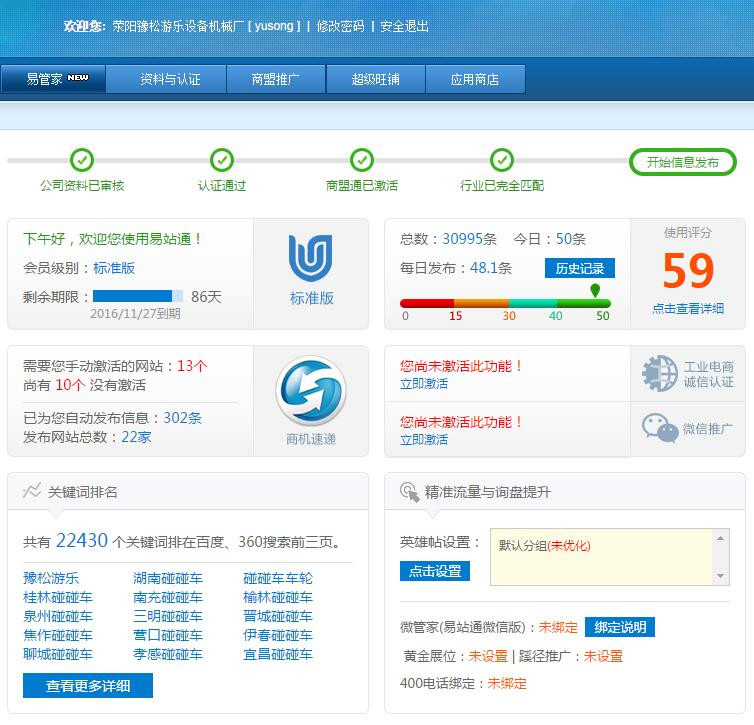Click the 商盟通已激活 green checkmark icon
Image resolution: width=754 pixels, height=725 pixels.
pos(362,160)
